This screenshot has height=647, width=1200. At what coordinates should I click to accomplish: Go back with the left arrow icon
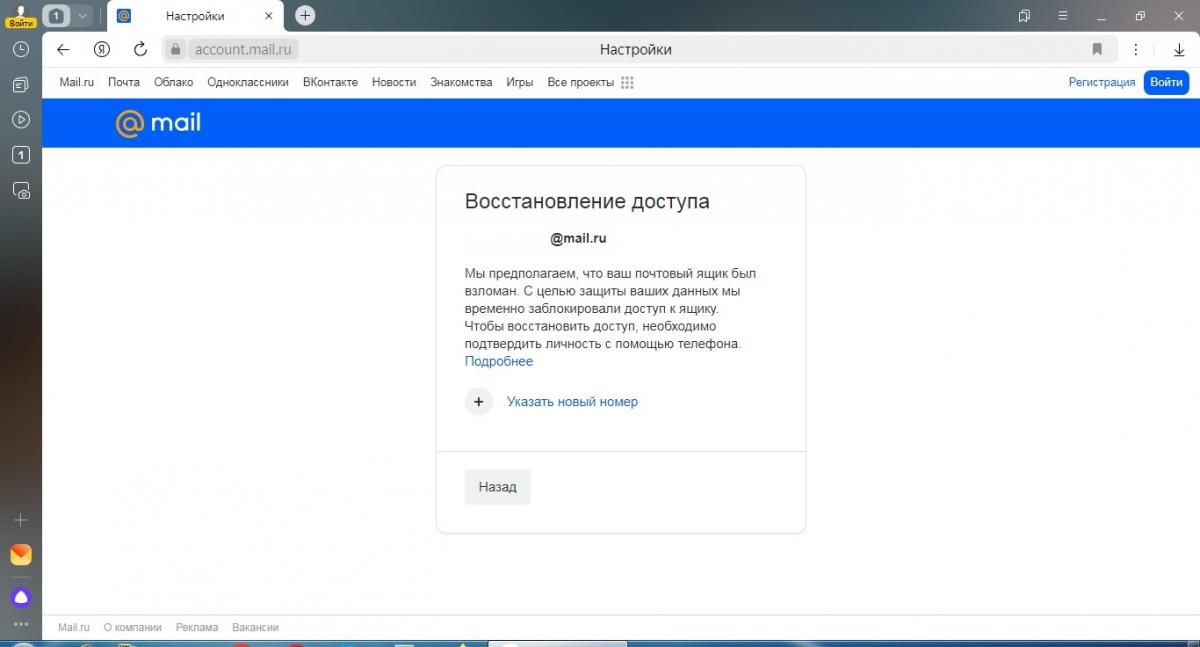pos(63,49)
